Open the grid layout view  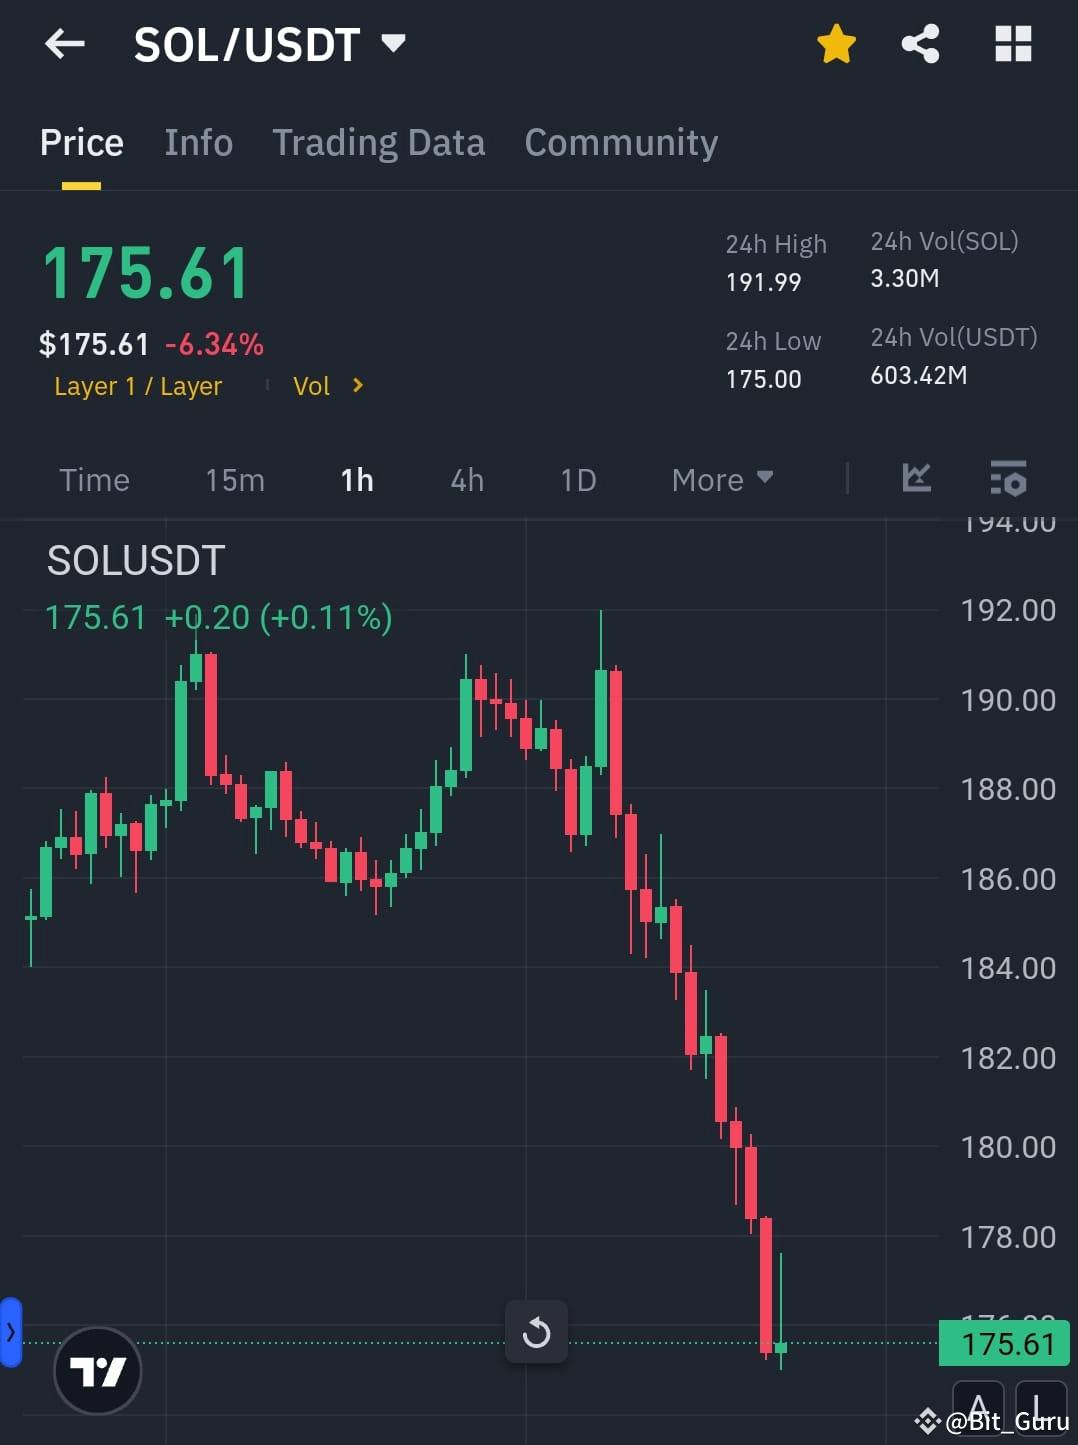1012,44
